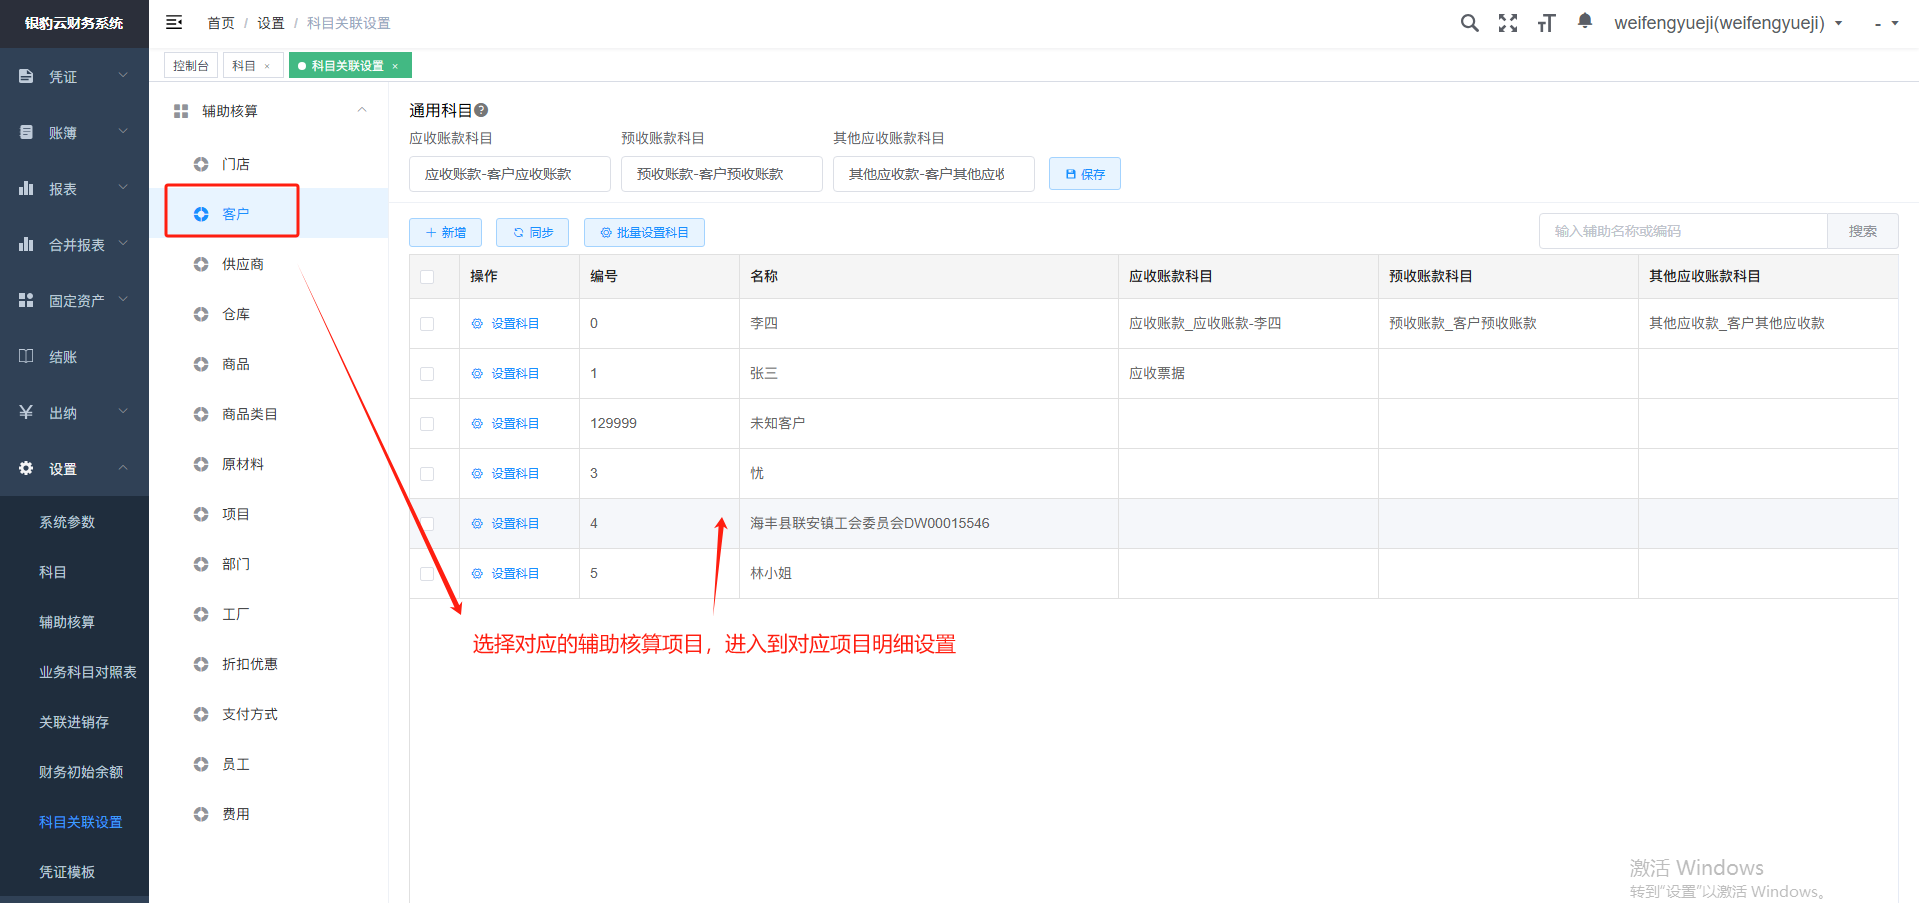
Task: Click the plus icon beside 支付方式
Action: (201, 714)
